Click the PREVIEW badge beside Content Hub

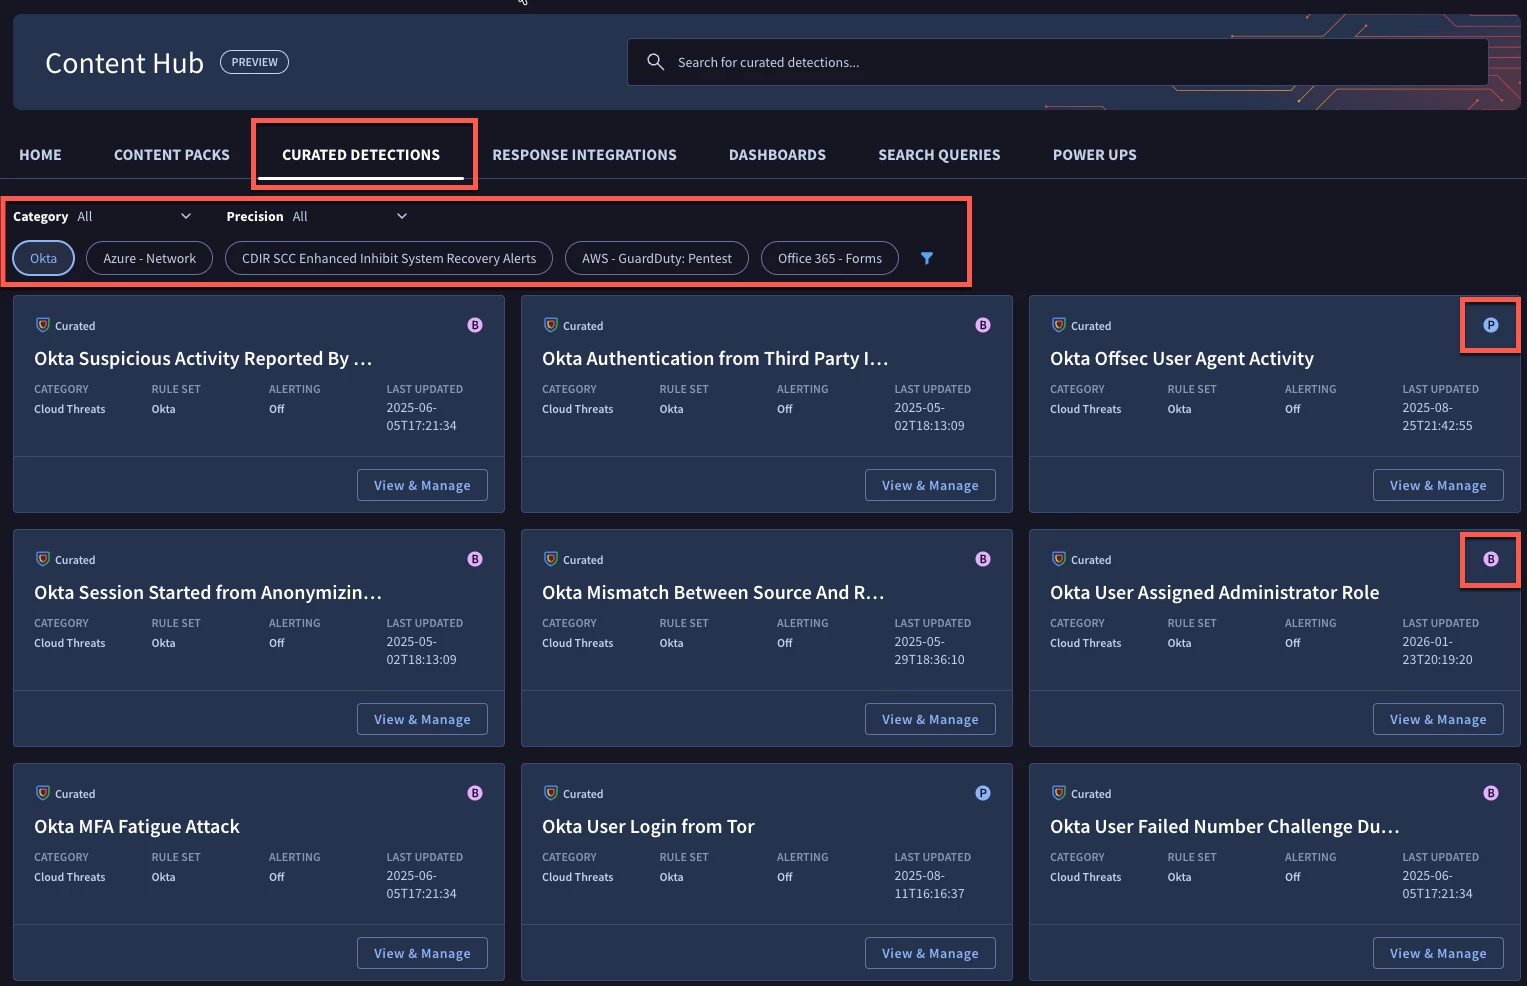254,62
